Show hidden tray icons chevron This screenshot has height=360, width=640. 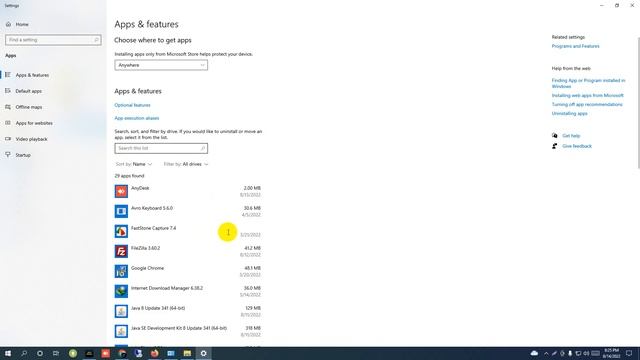point(546,353)
